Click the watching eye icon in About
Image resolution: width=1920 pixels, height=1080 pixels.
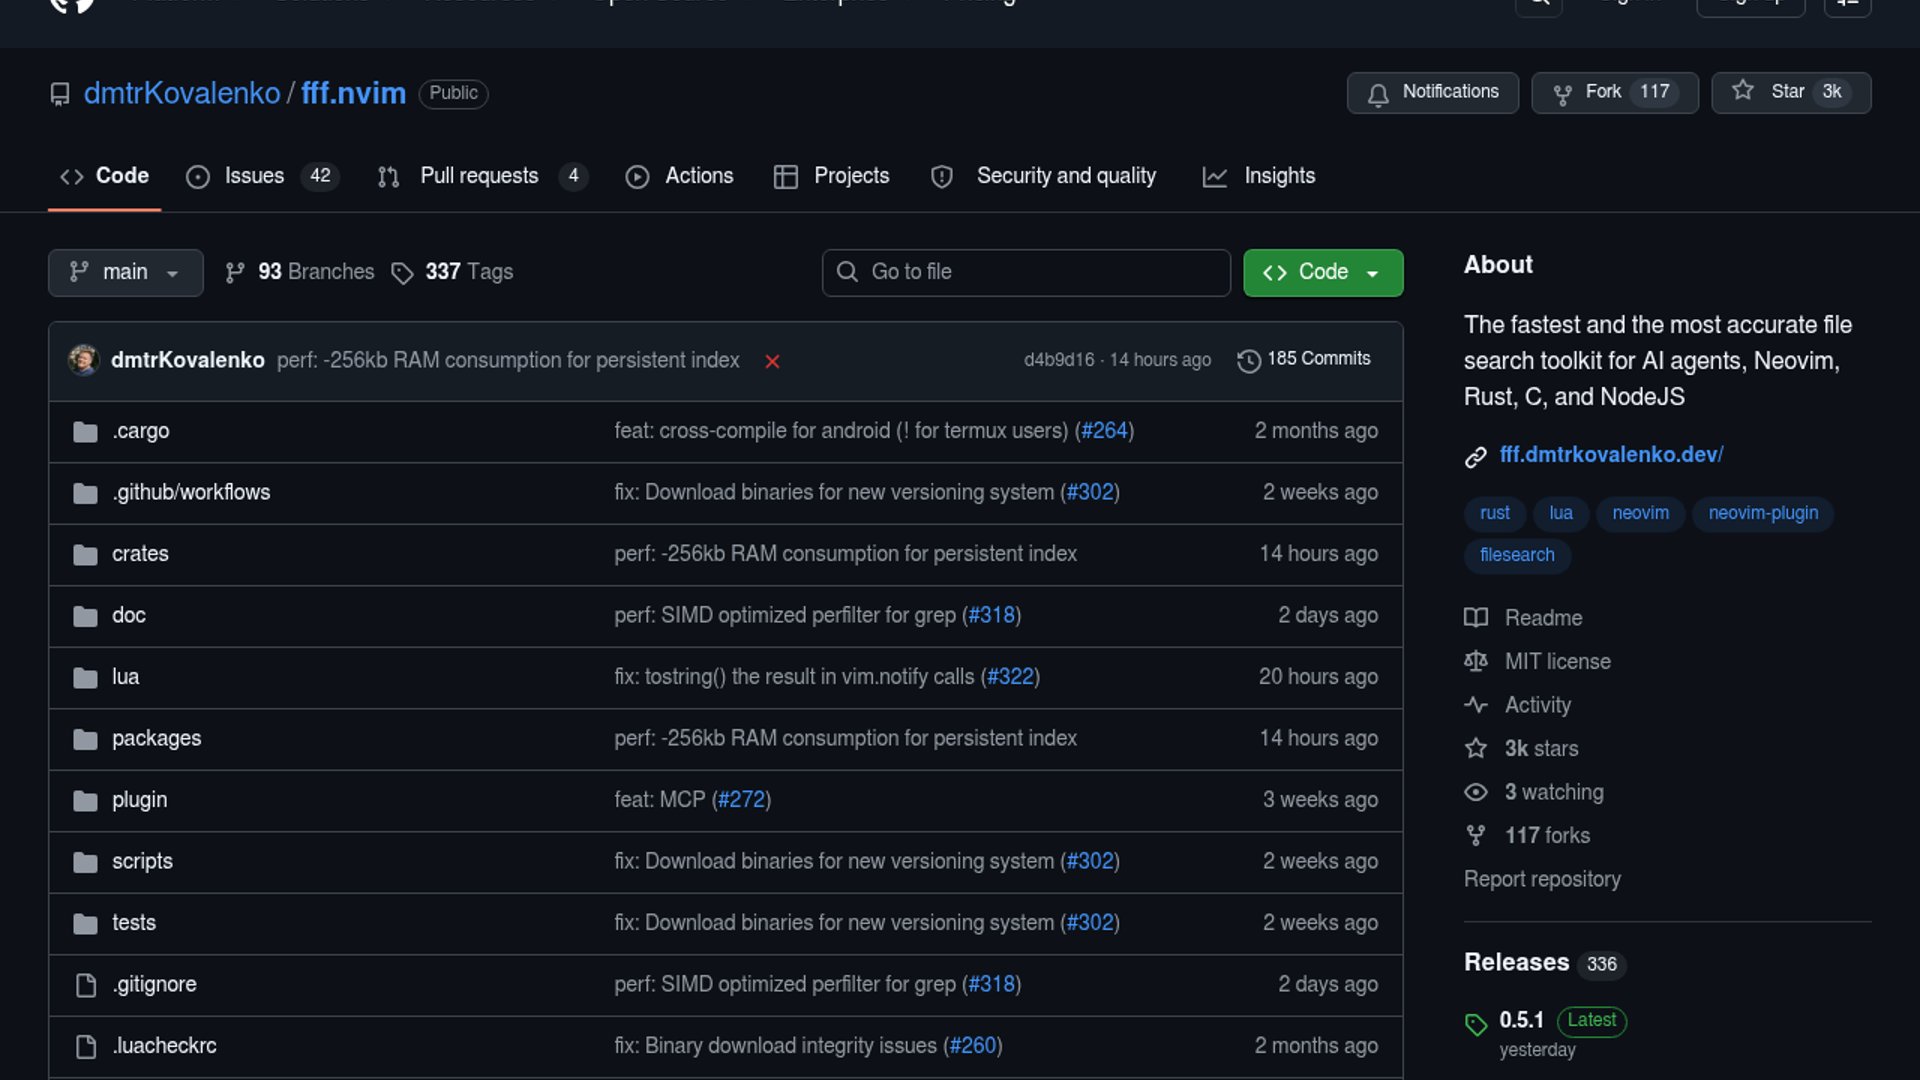tap(1476, 792)
